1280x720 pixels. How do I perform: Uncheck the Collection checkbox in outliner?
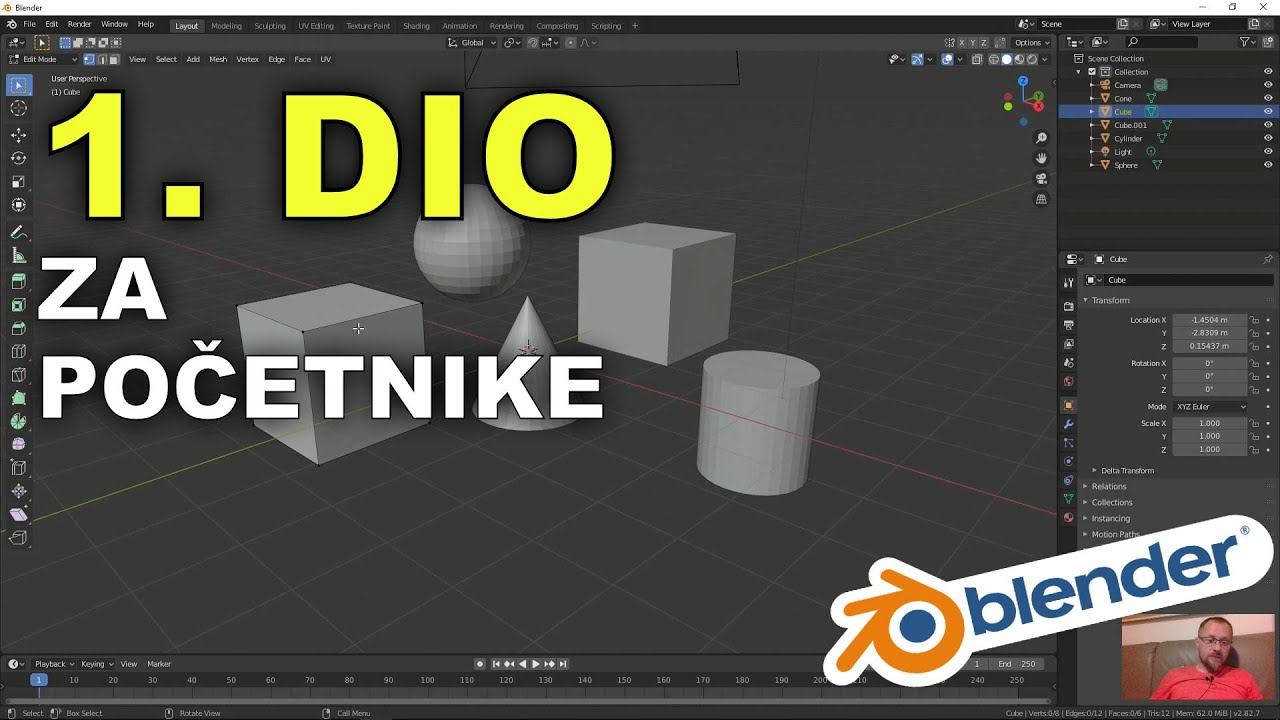(x=1092, y=72)
